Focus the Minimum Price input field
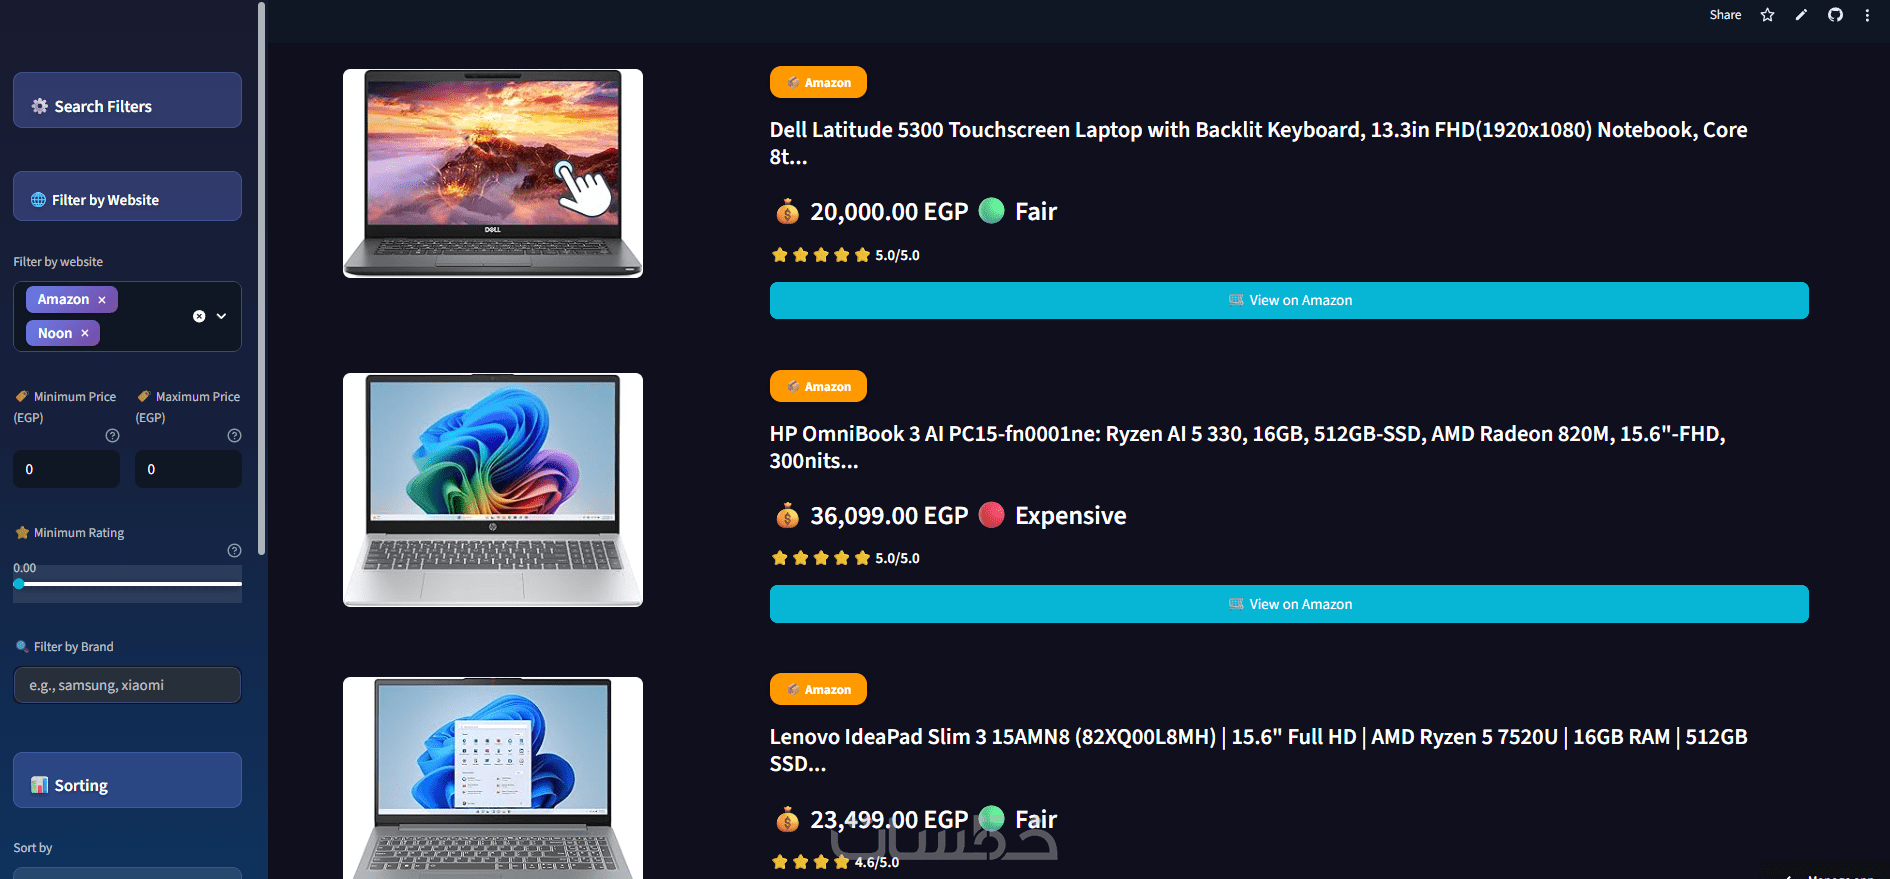Viewport: 1890px width, 879px height. click(66, 469)
